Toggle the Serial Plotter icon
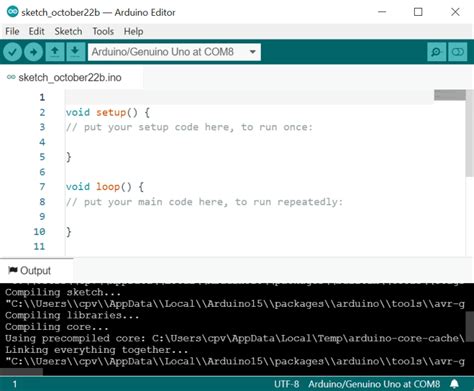 click(458, 52)
